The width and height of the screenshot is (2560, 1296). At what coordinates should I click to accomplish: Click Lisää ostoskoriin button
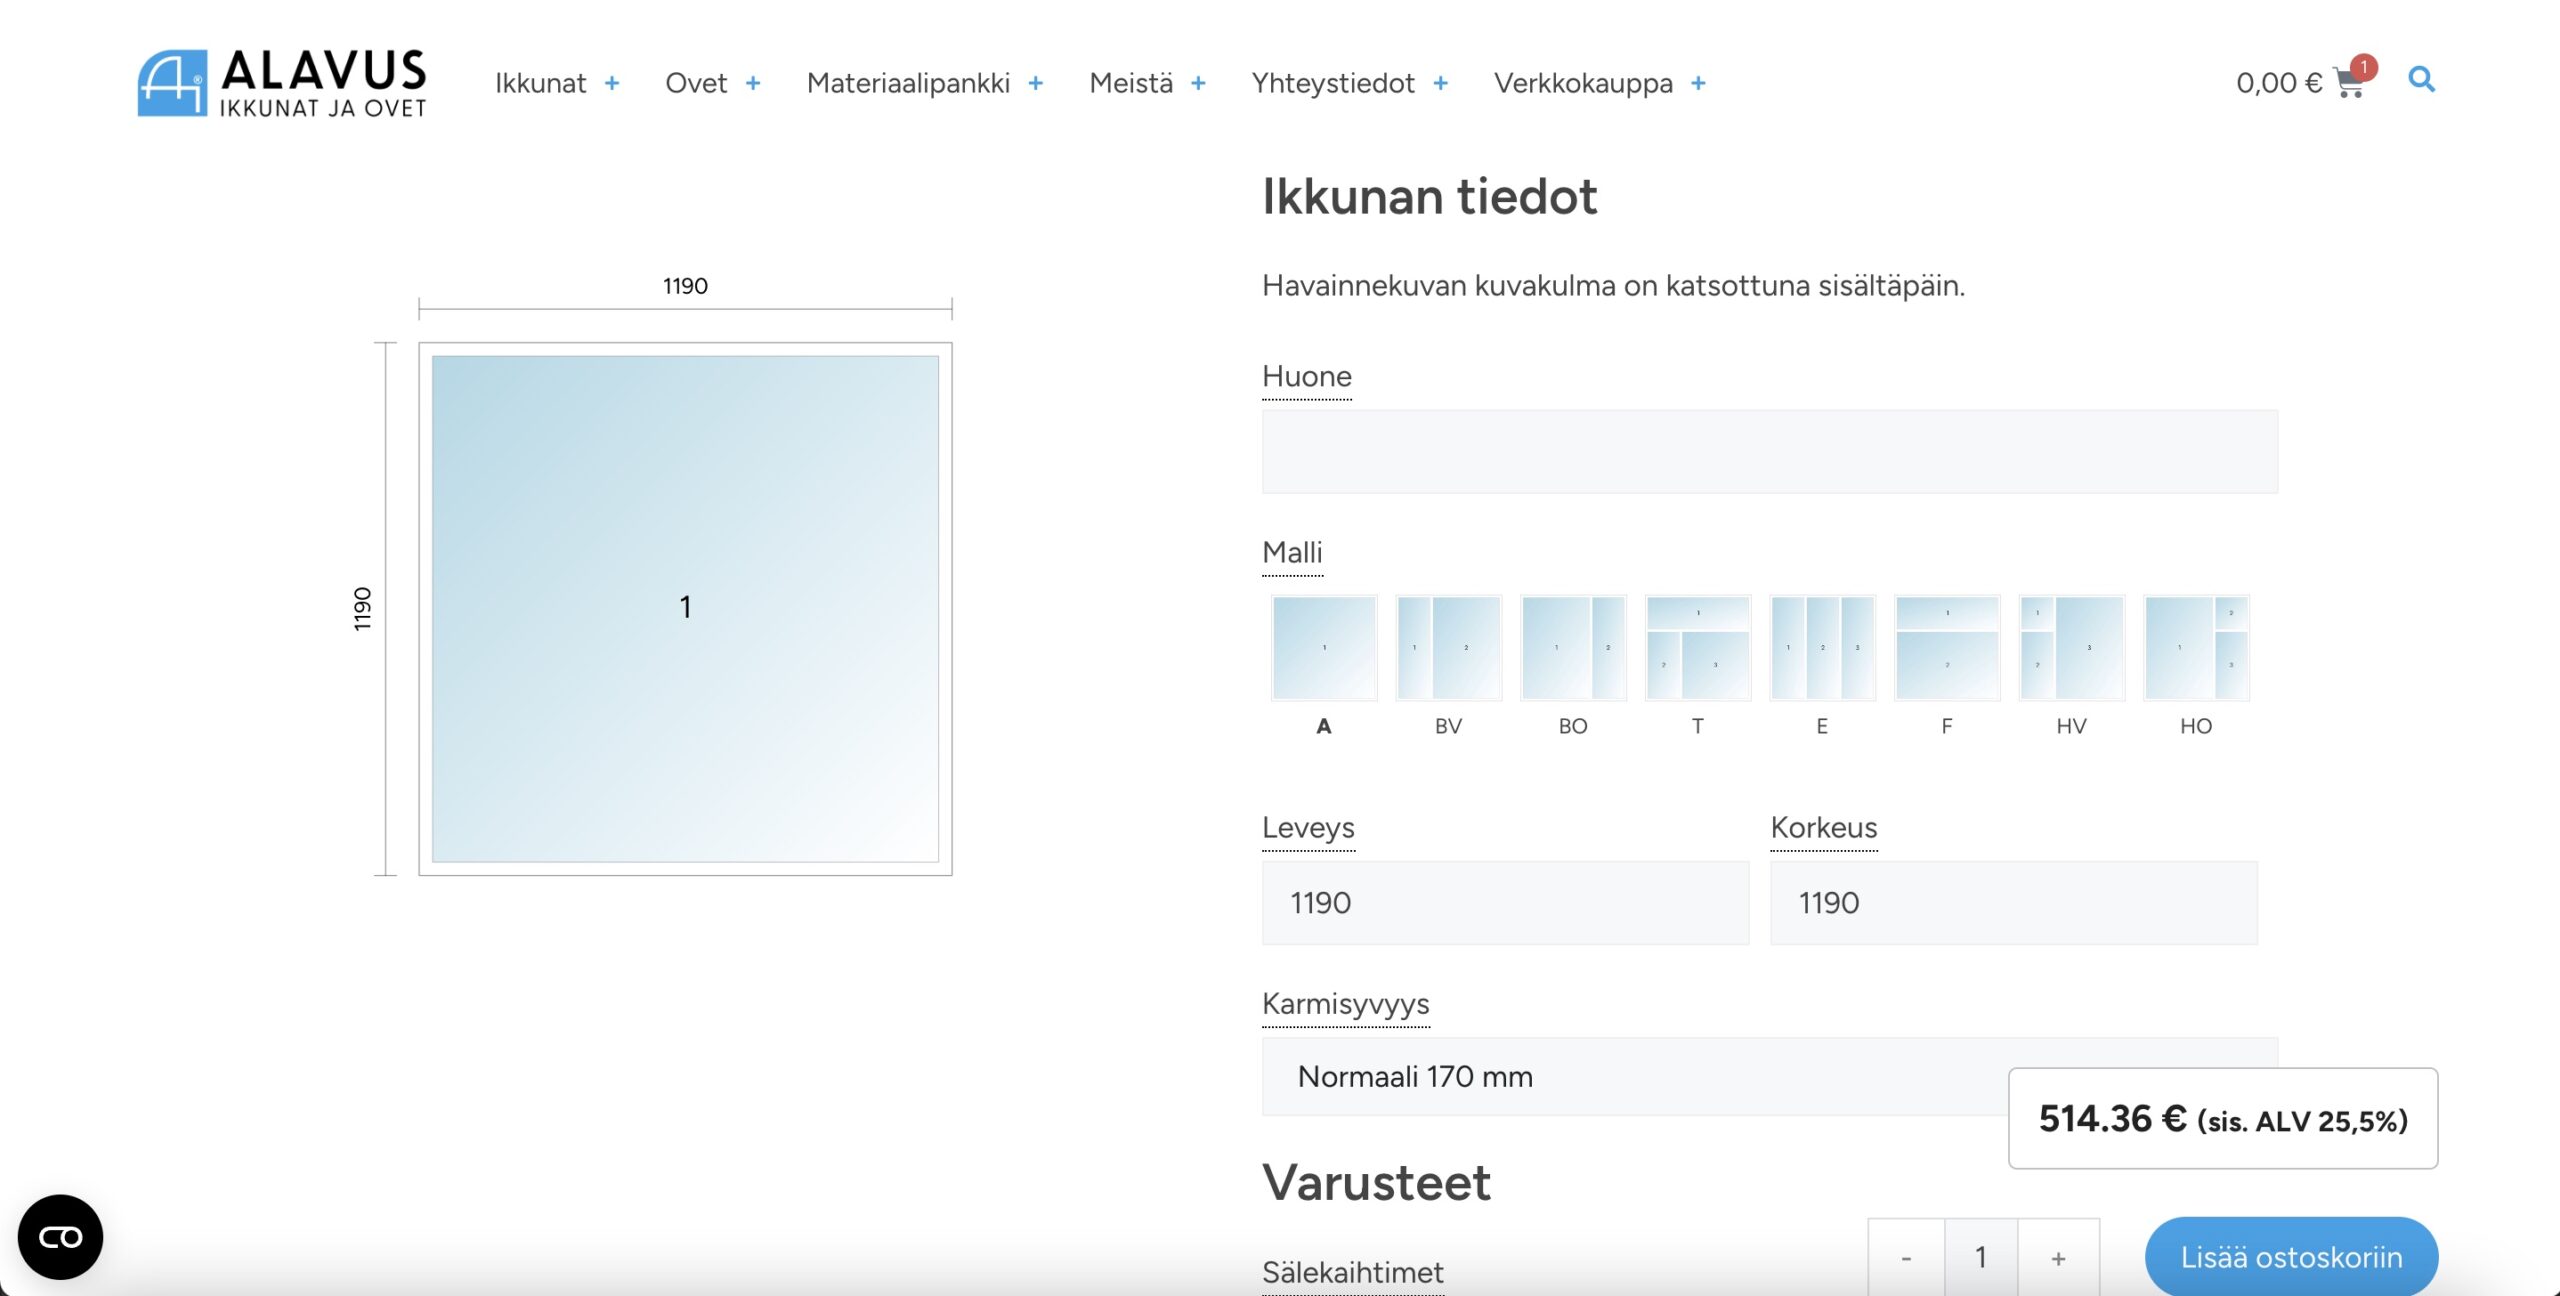pos(2291,1257)
